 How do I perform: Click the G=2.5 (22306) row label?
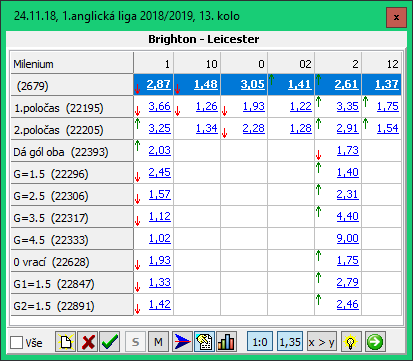tap(72, 195)
